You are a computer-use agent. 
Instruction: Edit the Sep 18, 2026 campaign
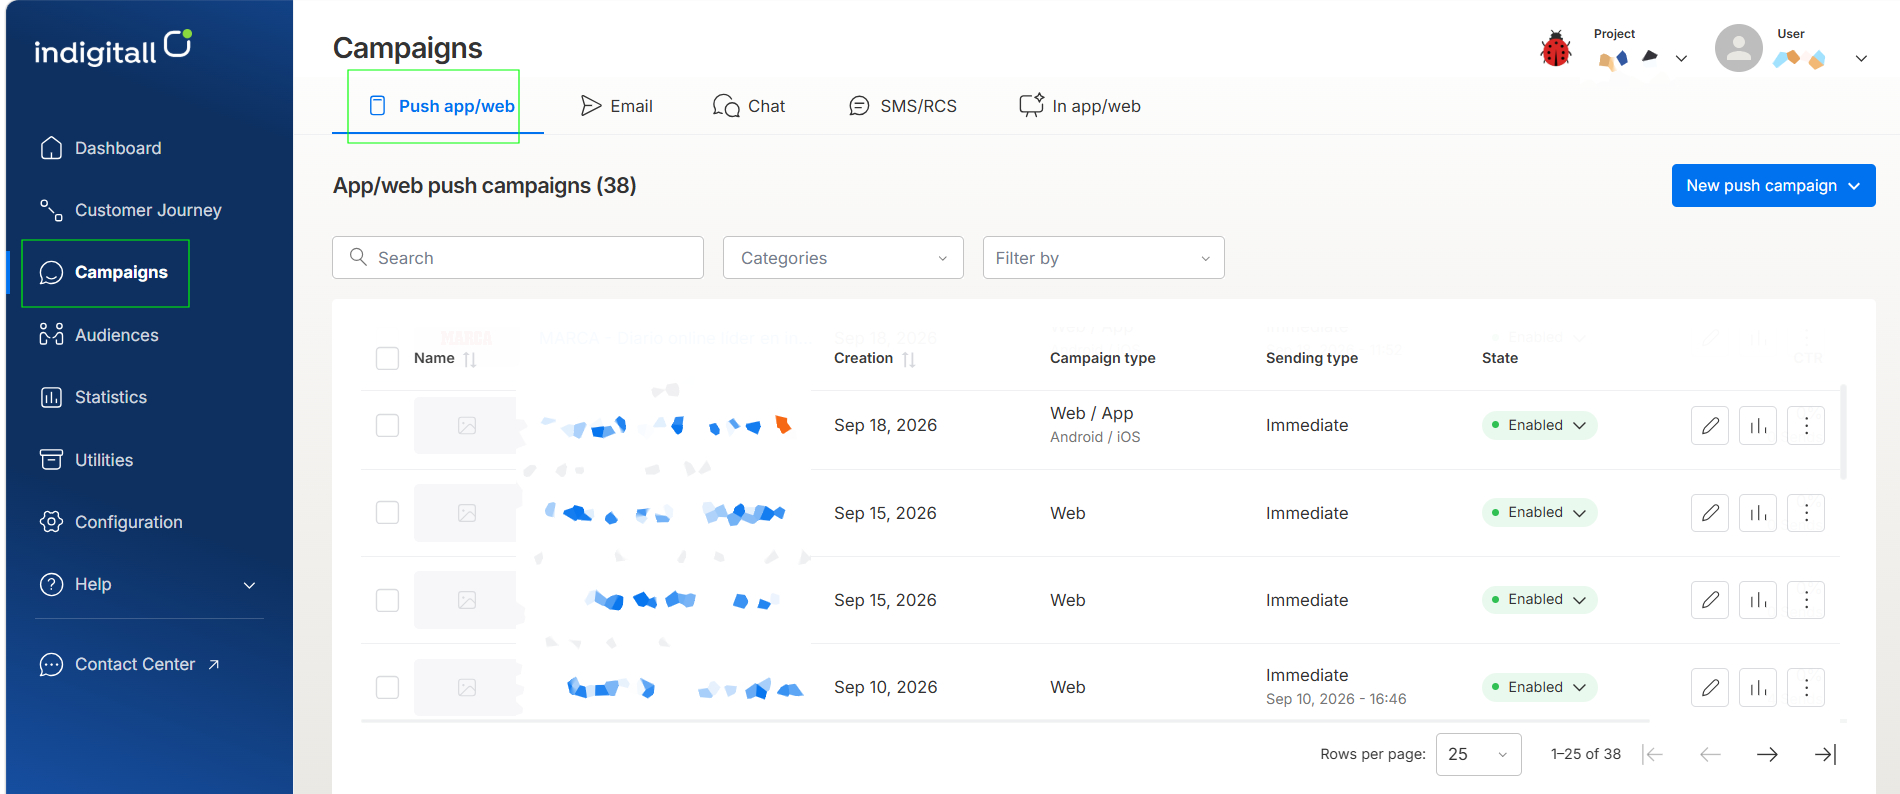[1710, 426]
